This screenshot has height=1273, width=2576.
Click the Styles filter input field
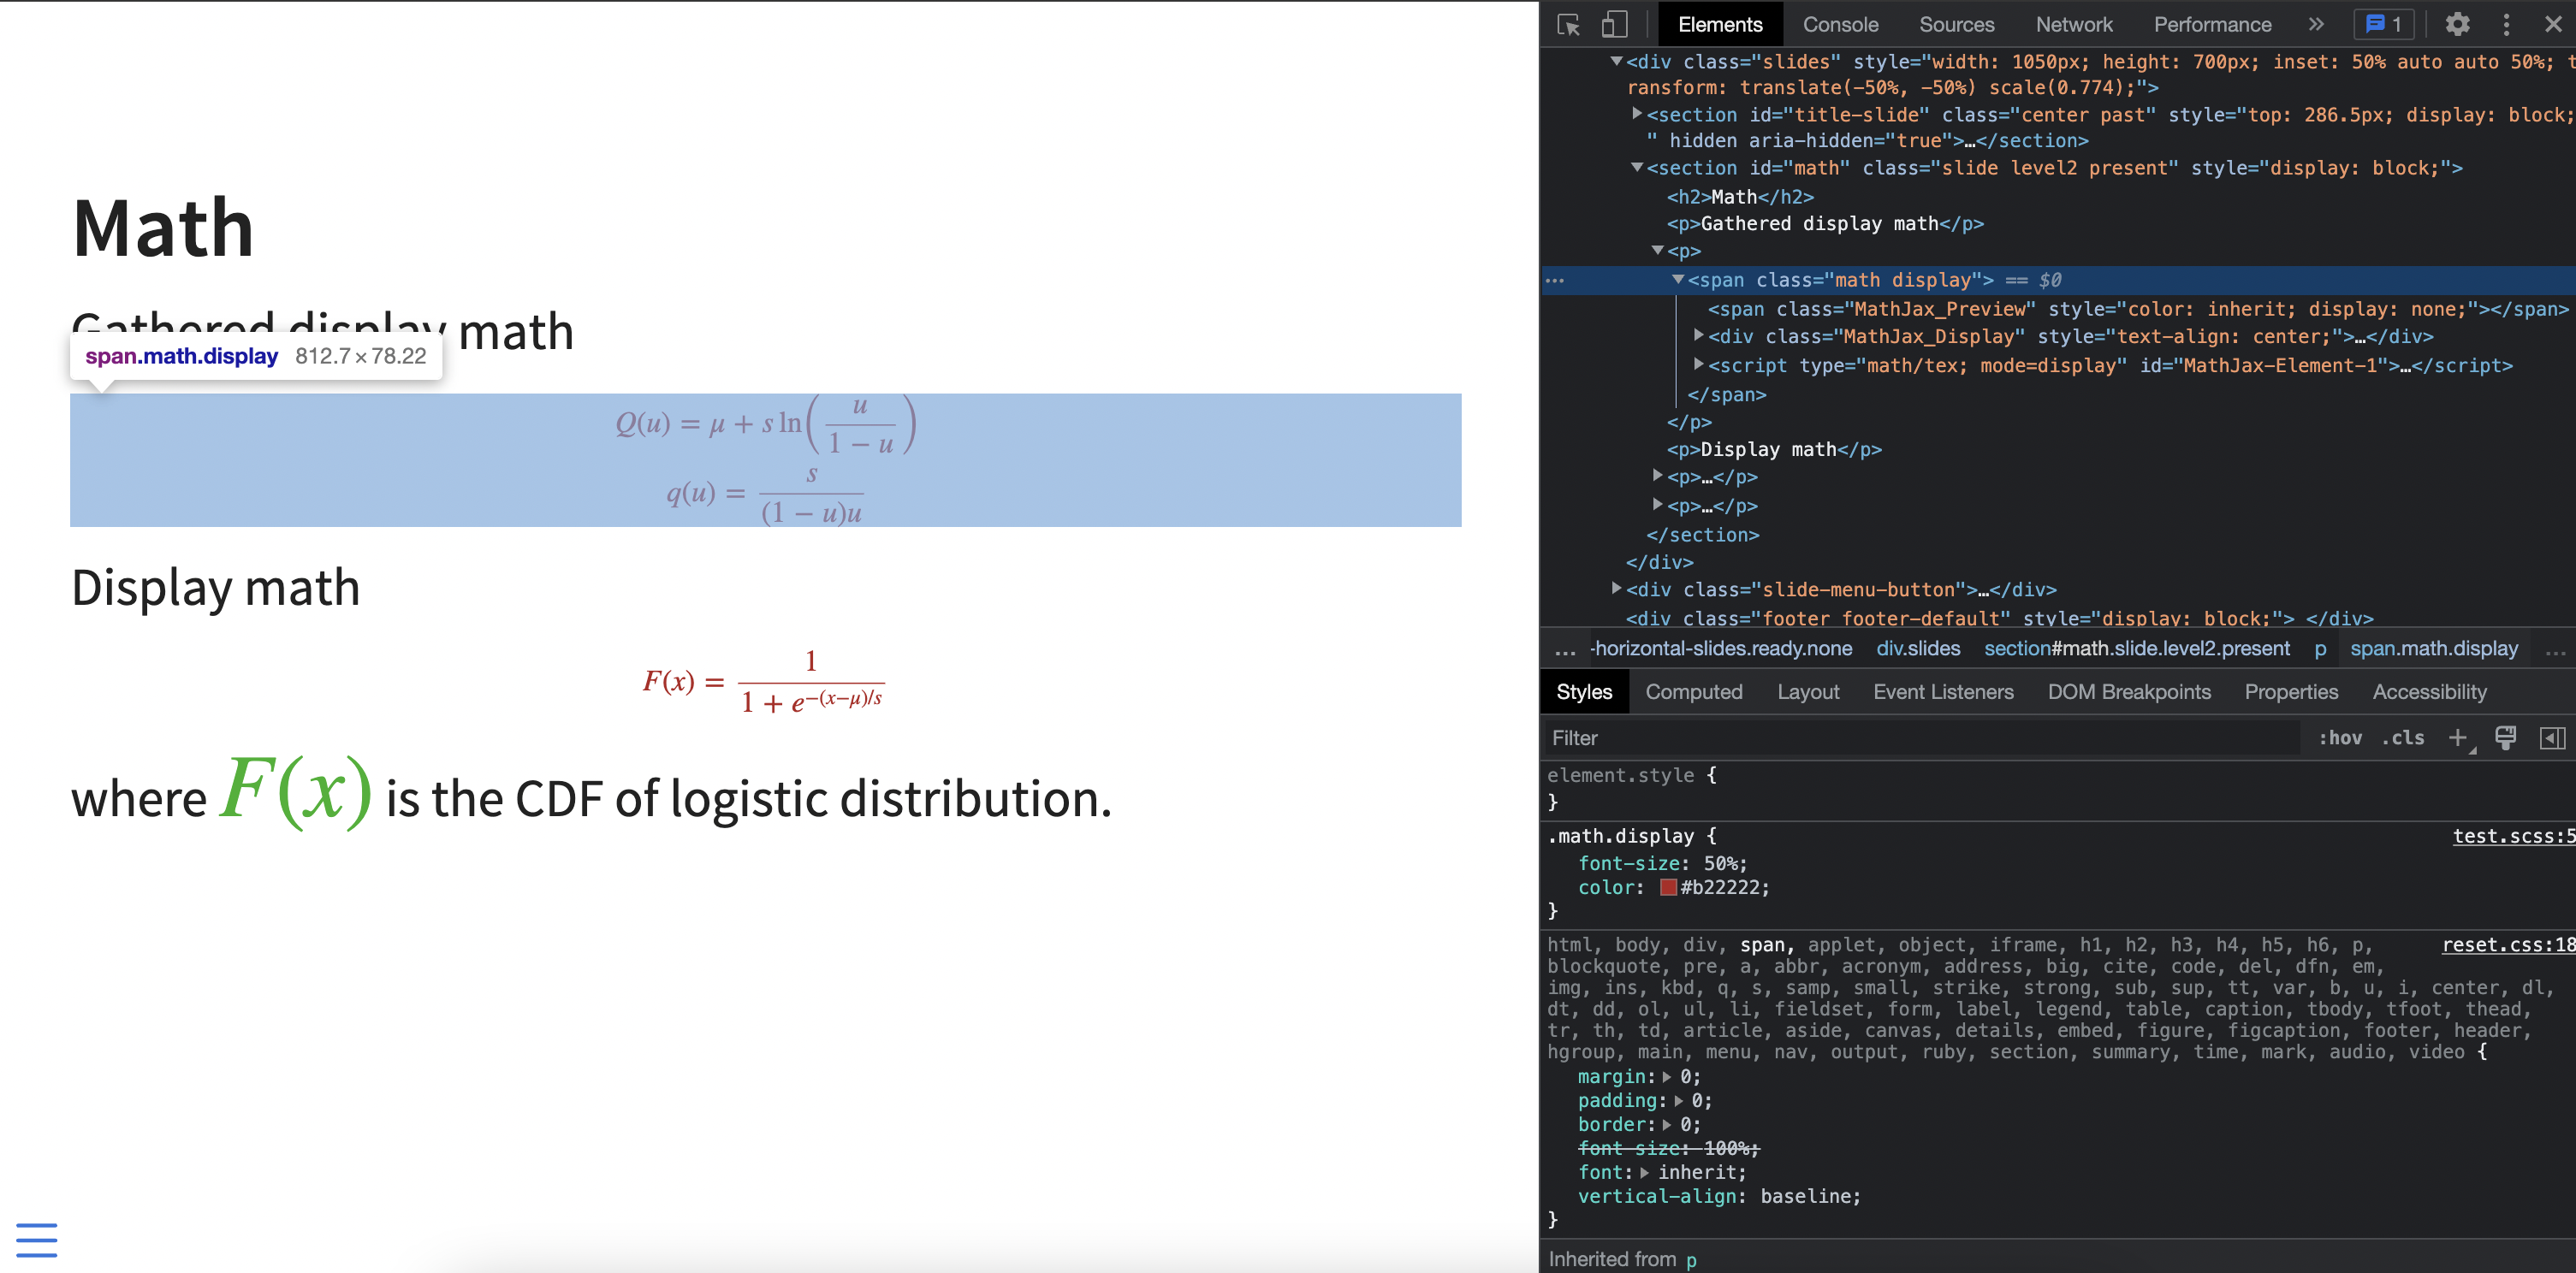coord(1922,738)
